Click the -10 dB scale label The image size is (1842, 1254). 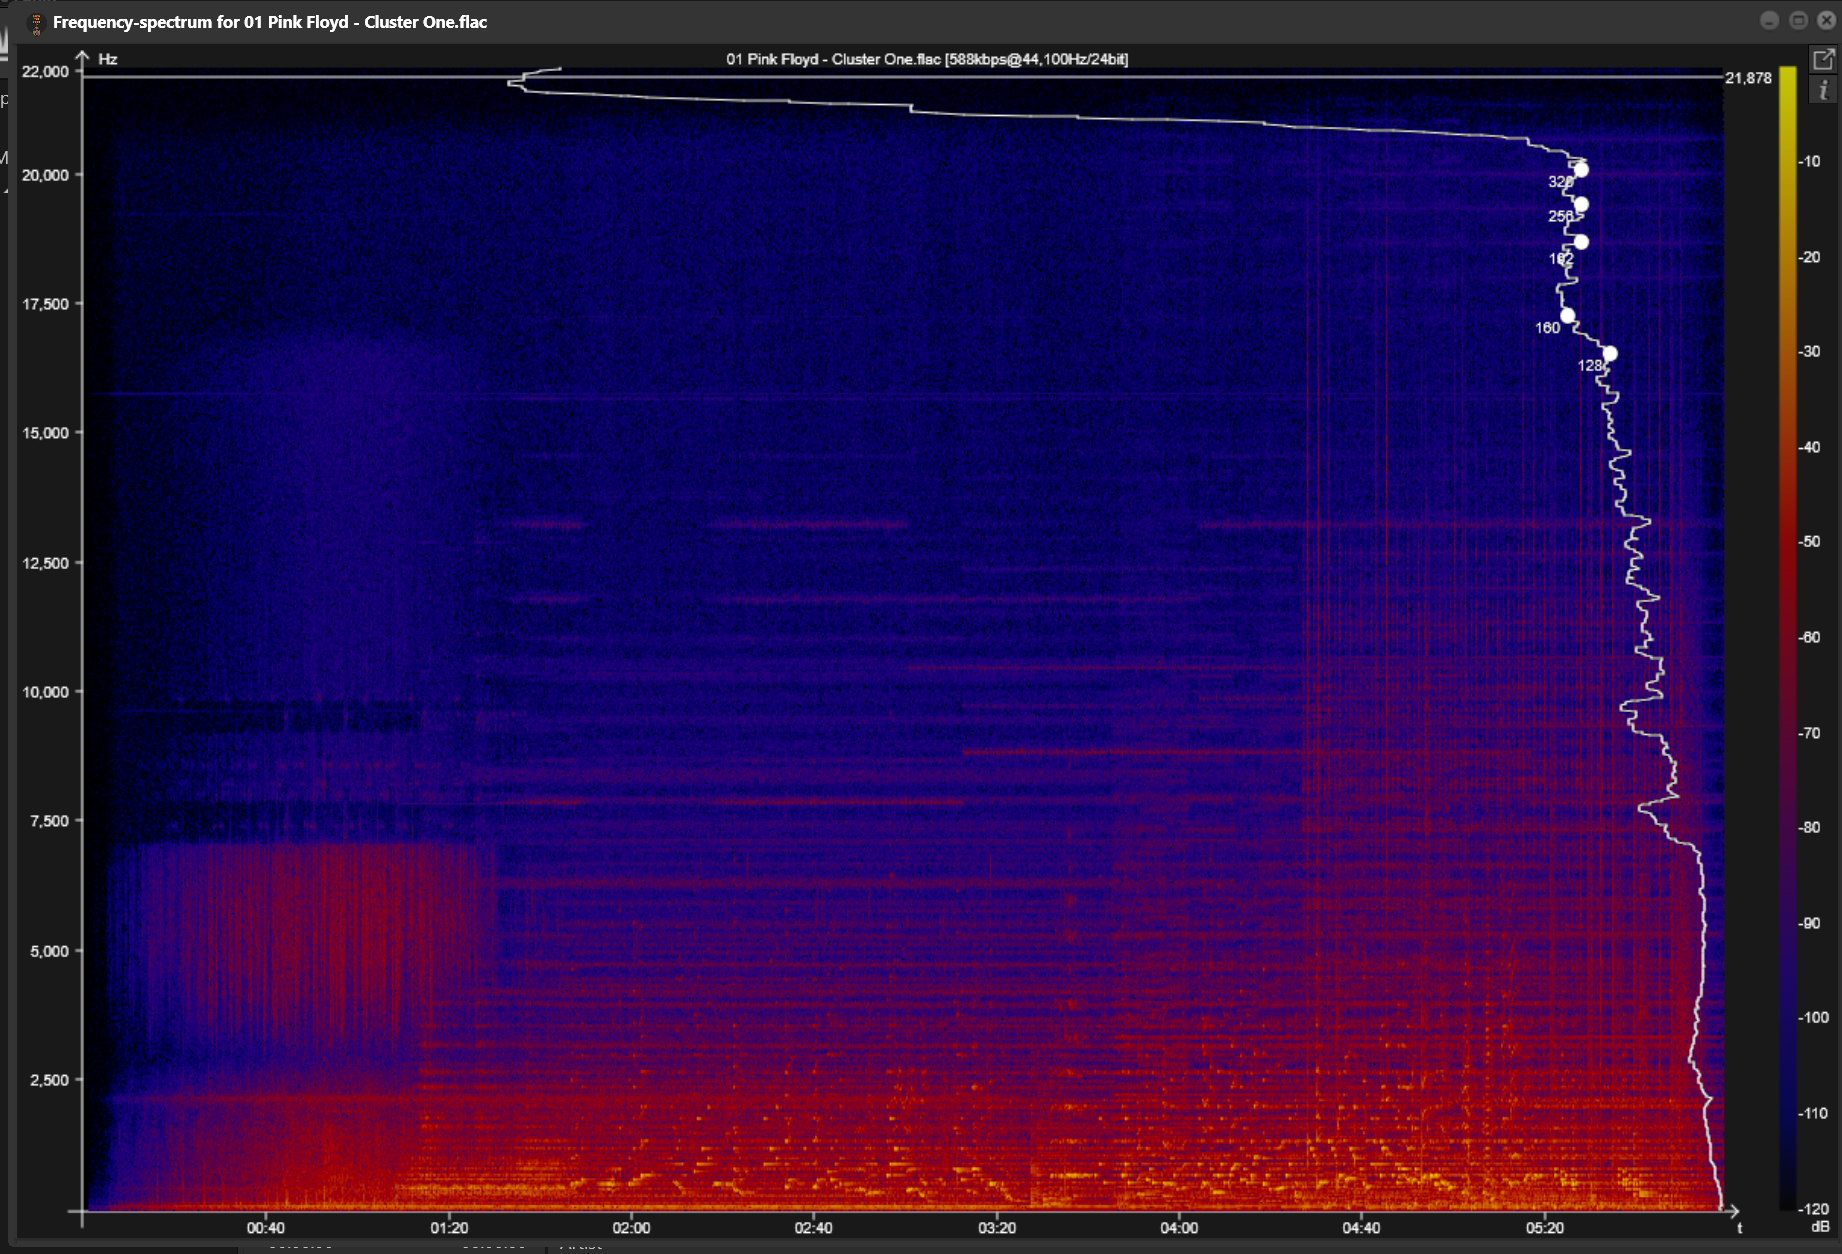click(x=1811, y=161)
